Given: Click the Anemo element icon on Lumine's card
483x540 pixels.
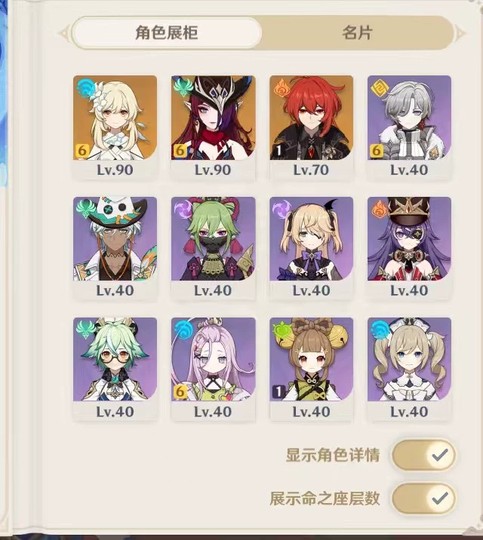Looking at the screenshot, I should (x=84, y=88).
